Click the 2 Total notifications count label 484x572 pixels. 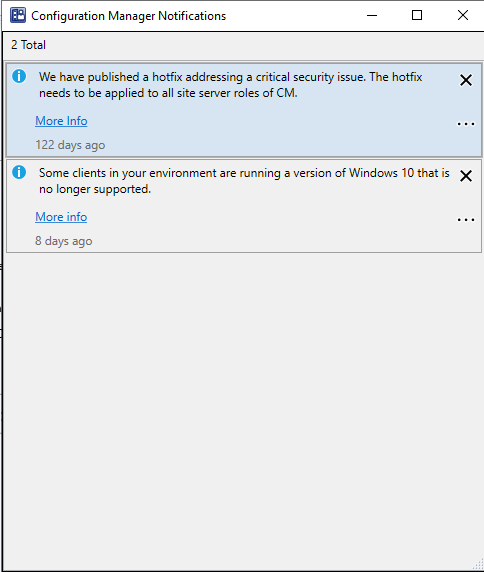pos(28,45)
